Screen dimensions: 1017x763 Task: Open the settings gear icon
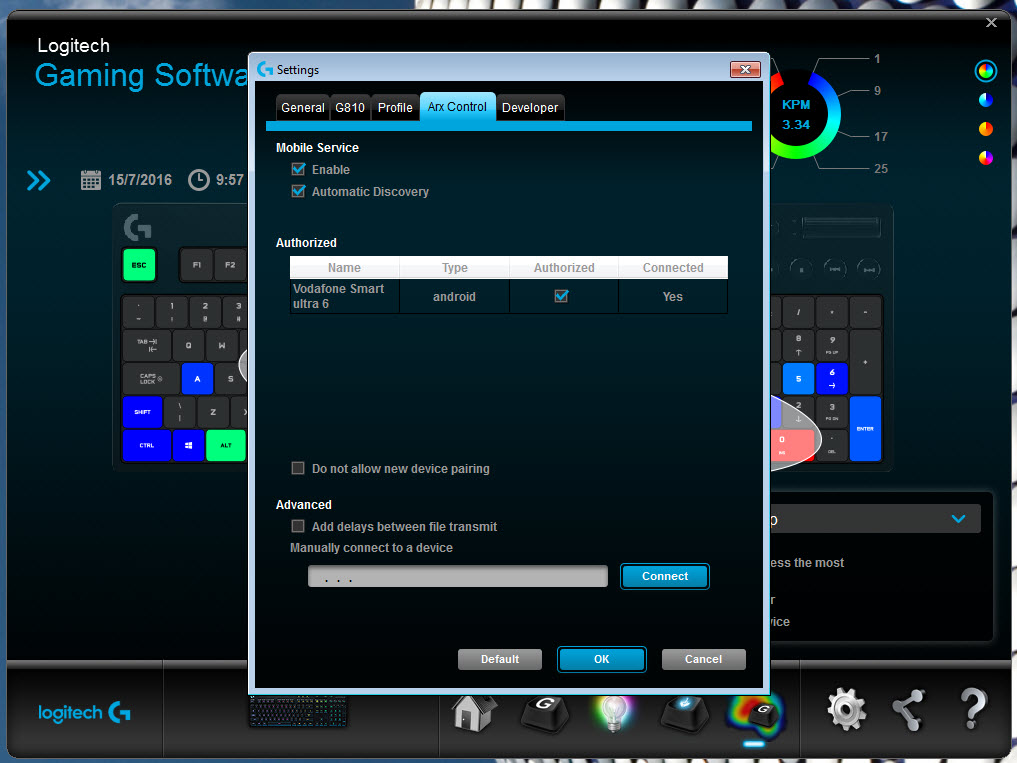846,708
